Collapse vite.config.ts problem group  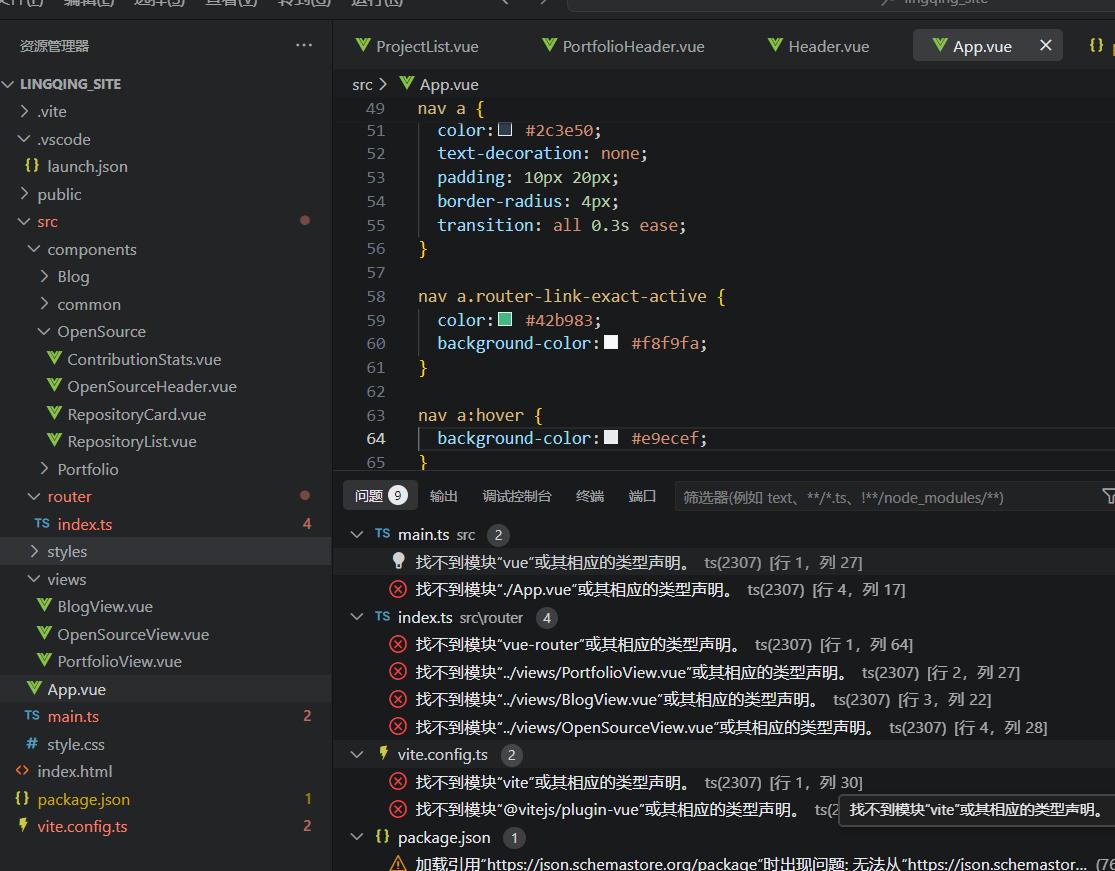click(x=357, y=755)
